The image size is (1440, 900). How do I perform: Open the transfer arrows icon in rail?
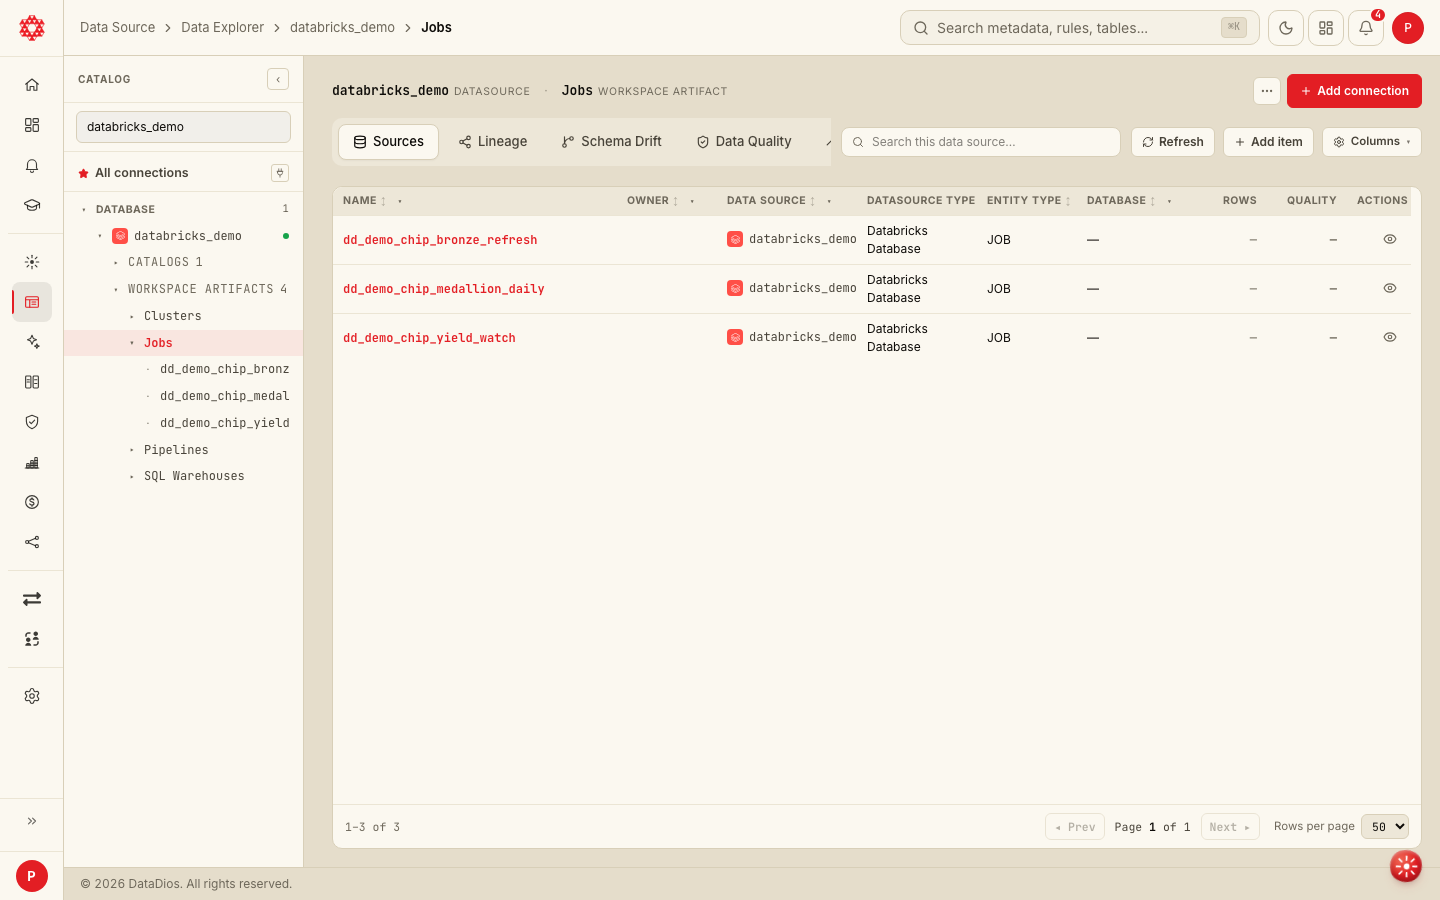pyautogui.click(x=32, y=599)
